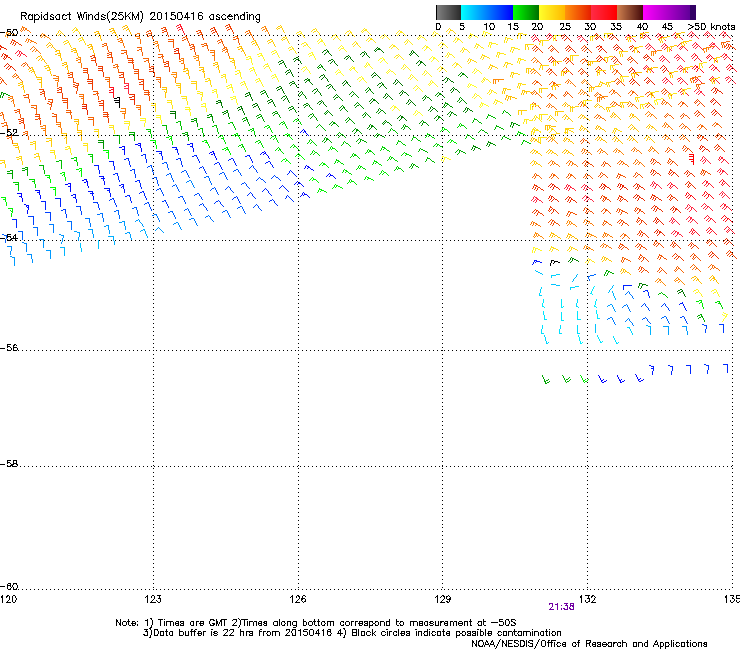Click the title text Rapidscat Winds(25KM)

(82, 17)
